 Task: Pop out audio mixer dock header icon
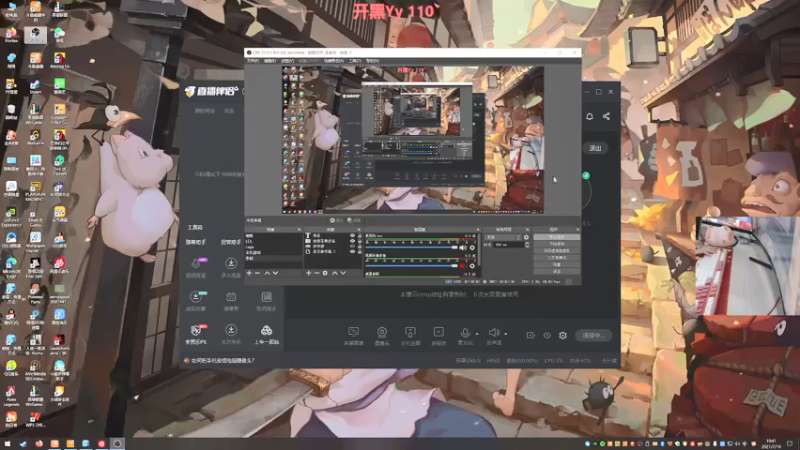(478, 230)
